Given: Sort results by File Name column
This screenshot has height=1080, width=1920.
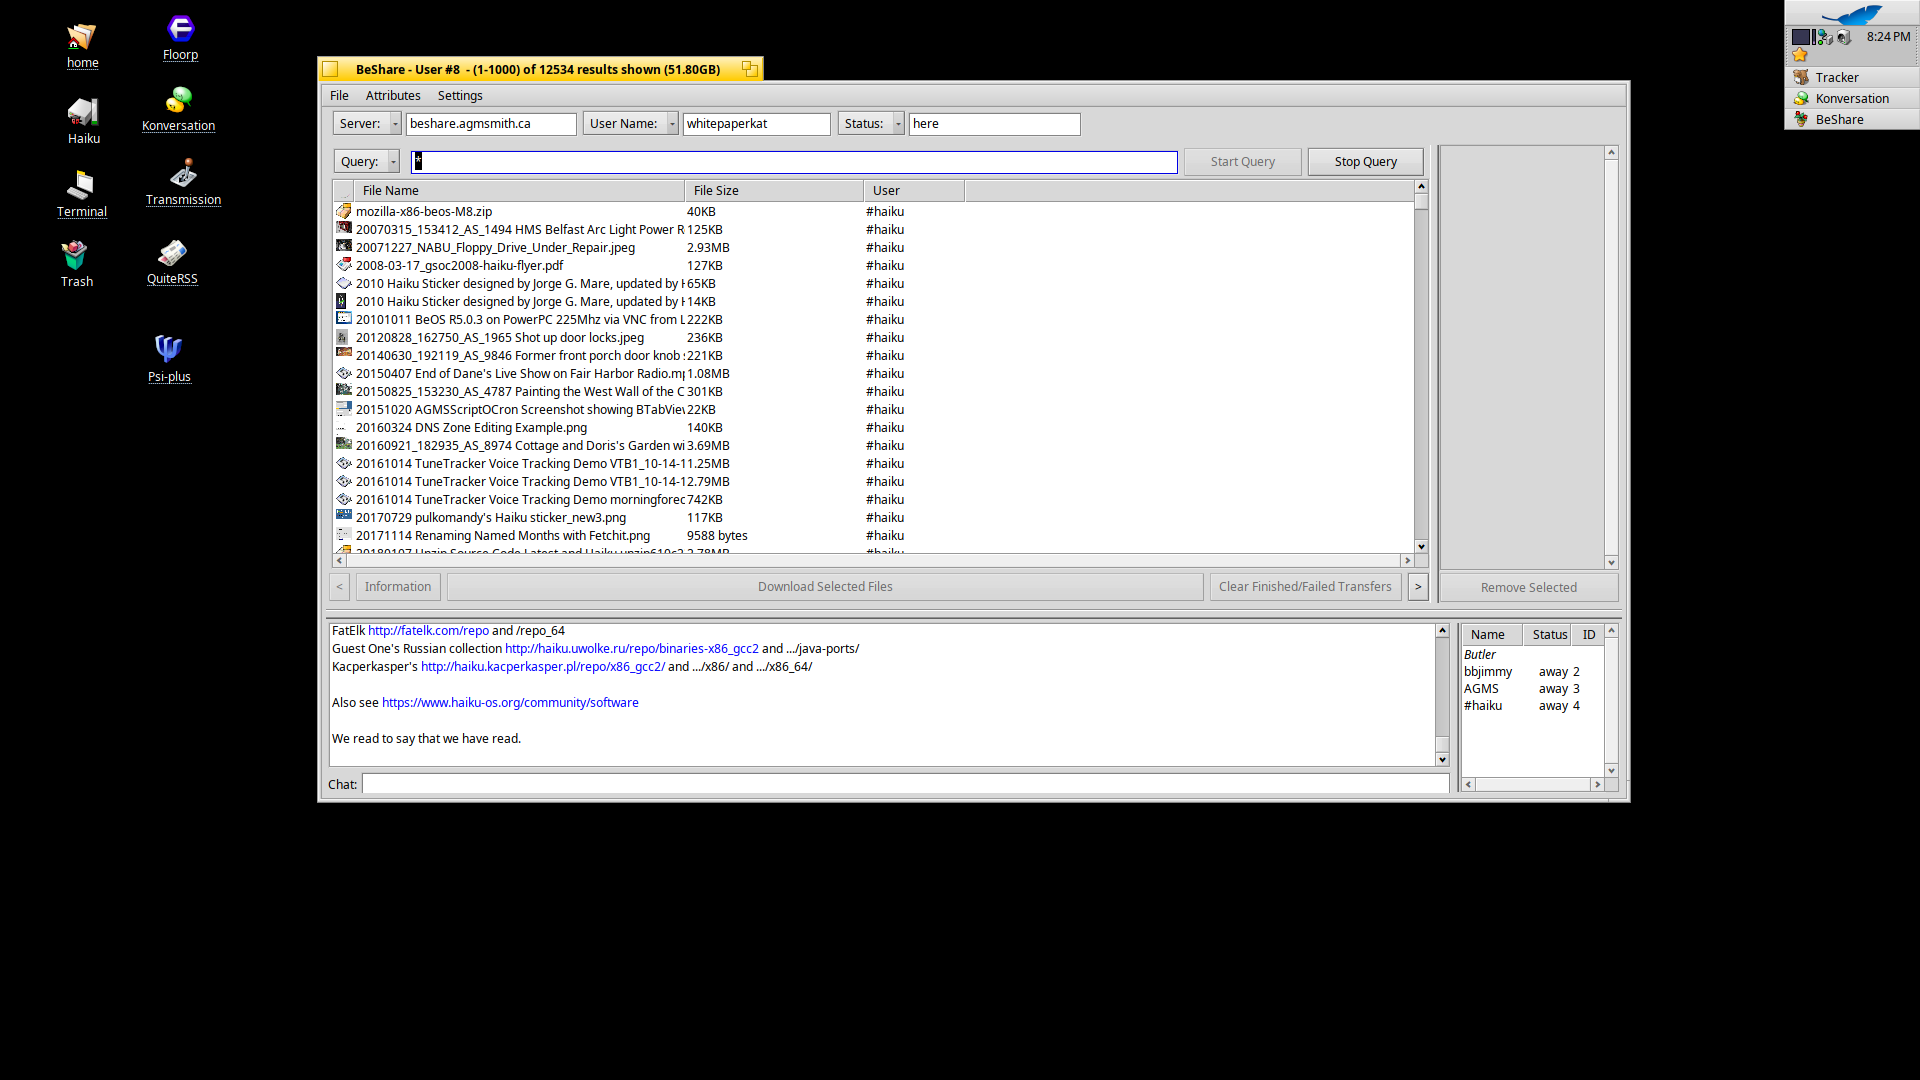Looking at the screenshot, I should [x=518, y=190].
